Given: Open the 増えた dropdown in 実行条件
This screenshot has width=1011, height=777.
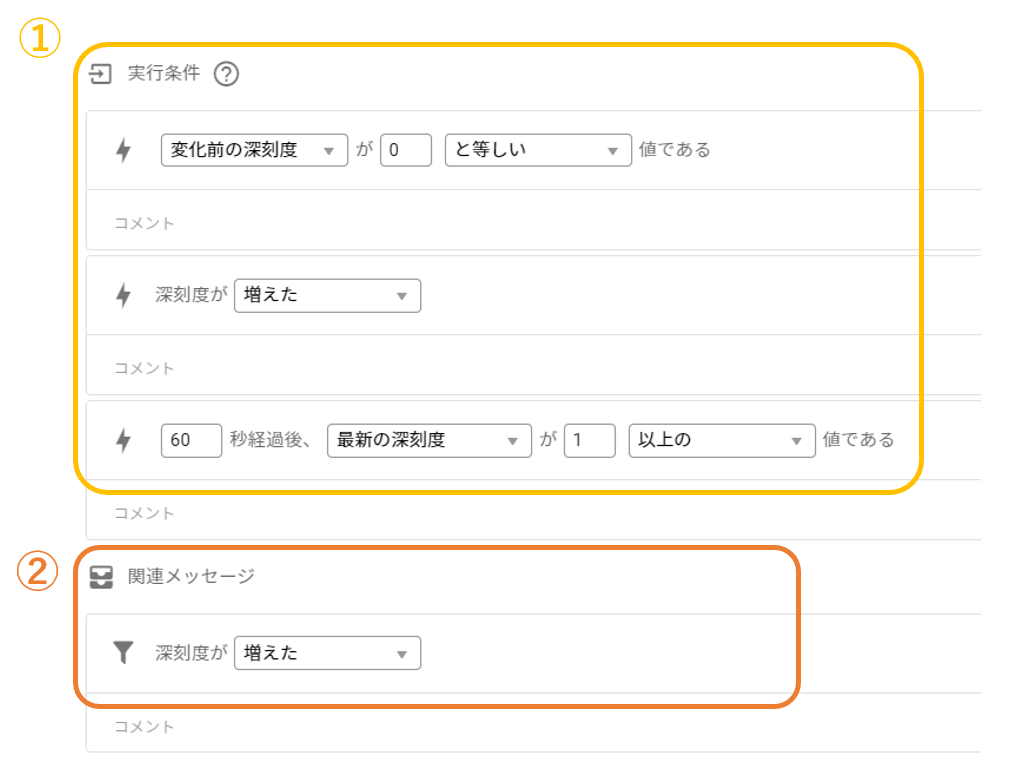Looking at the screenshot, I should (x=328, y=295).
